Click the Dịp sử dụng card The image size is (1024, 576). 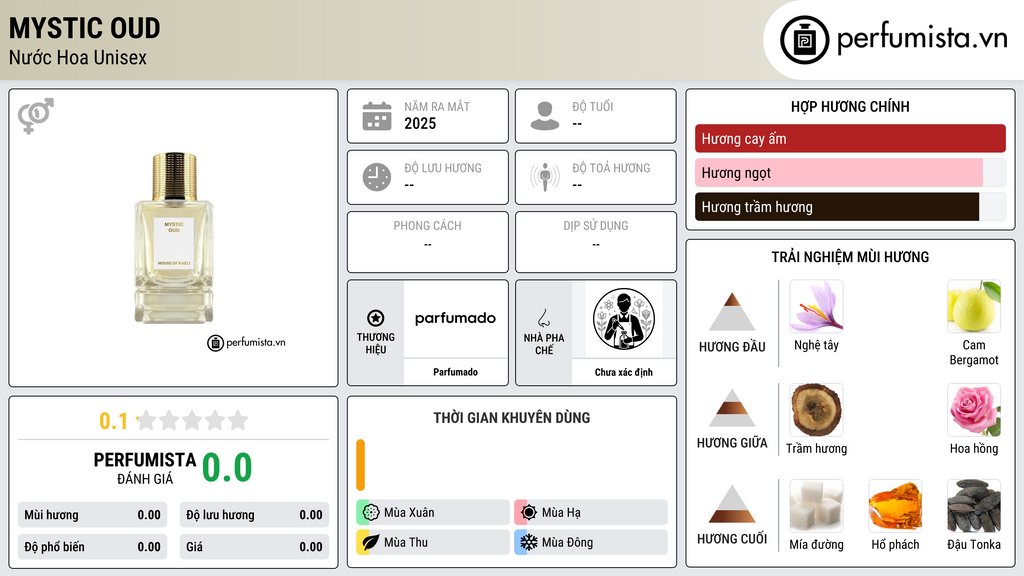pyautogui.click(x=596, y=242)
